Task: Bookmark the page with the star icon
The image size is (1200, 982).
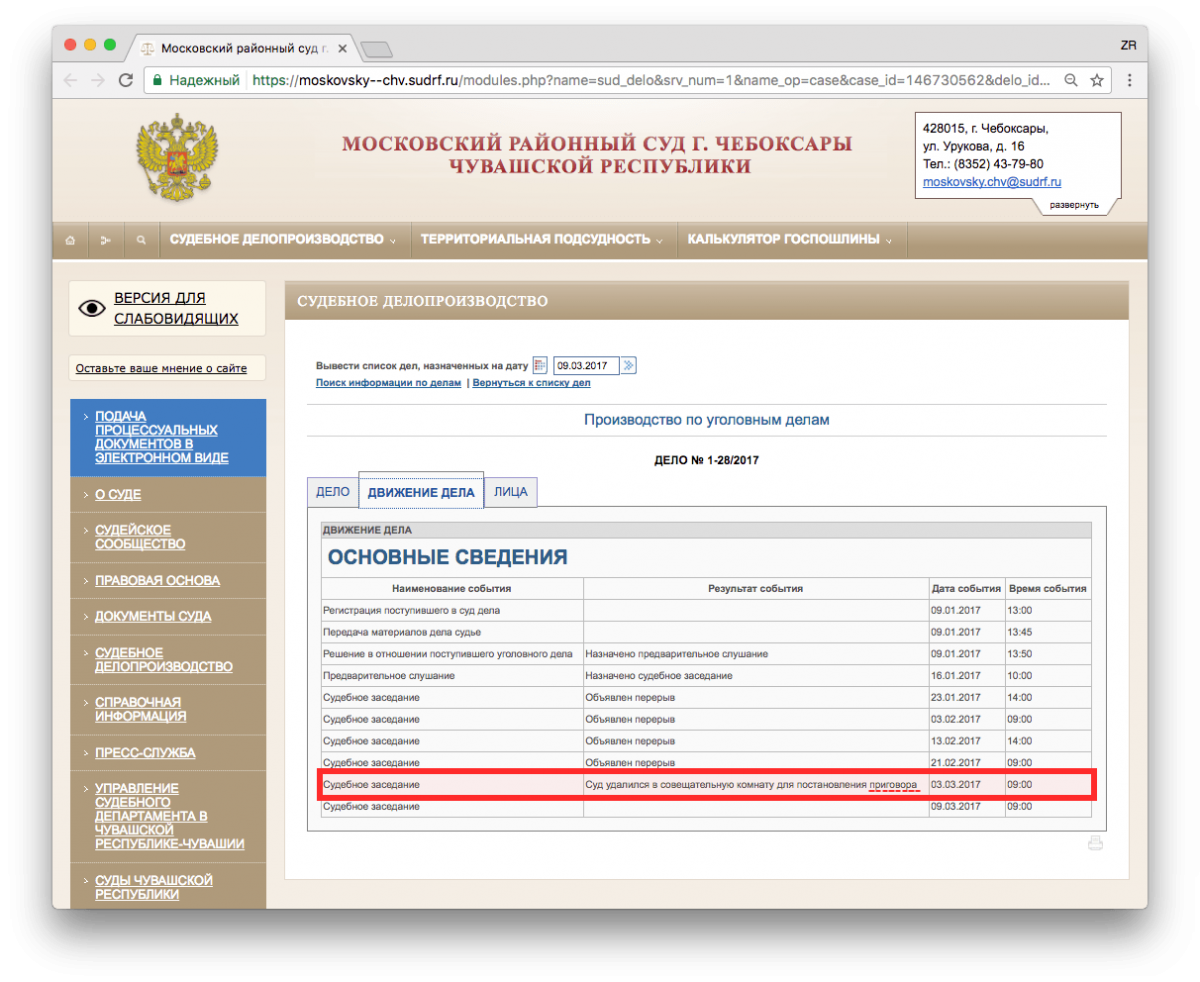Action: click(x=1097, y=80)
